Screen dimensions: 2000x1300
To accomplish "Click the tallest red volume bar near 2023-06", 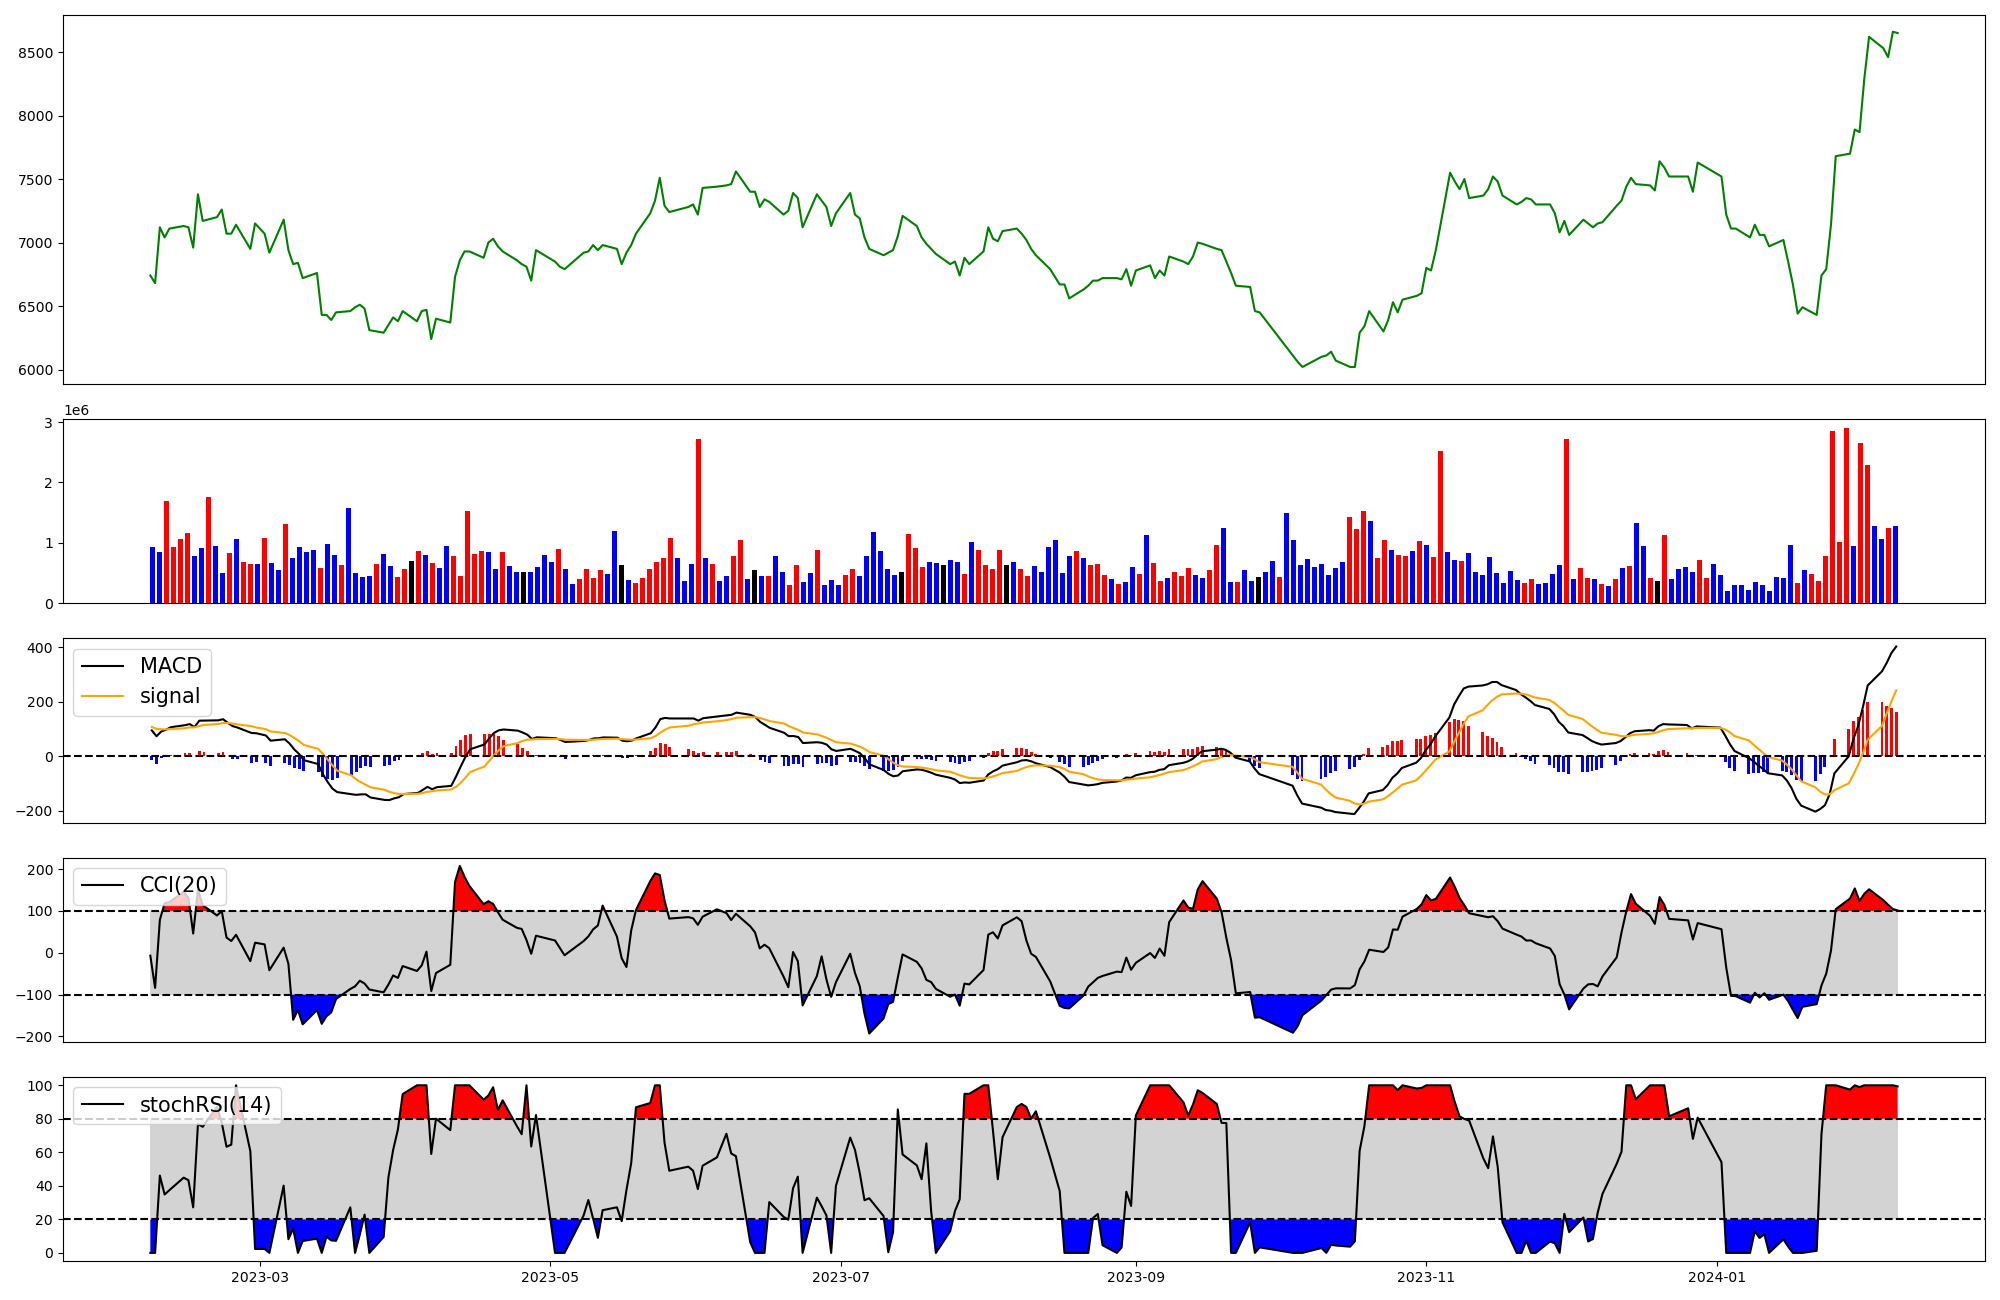I will 698,520.
